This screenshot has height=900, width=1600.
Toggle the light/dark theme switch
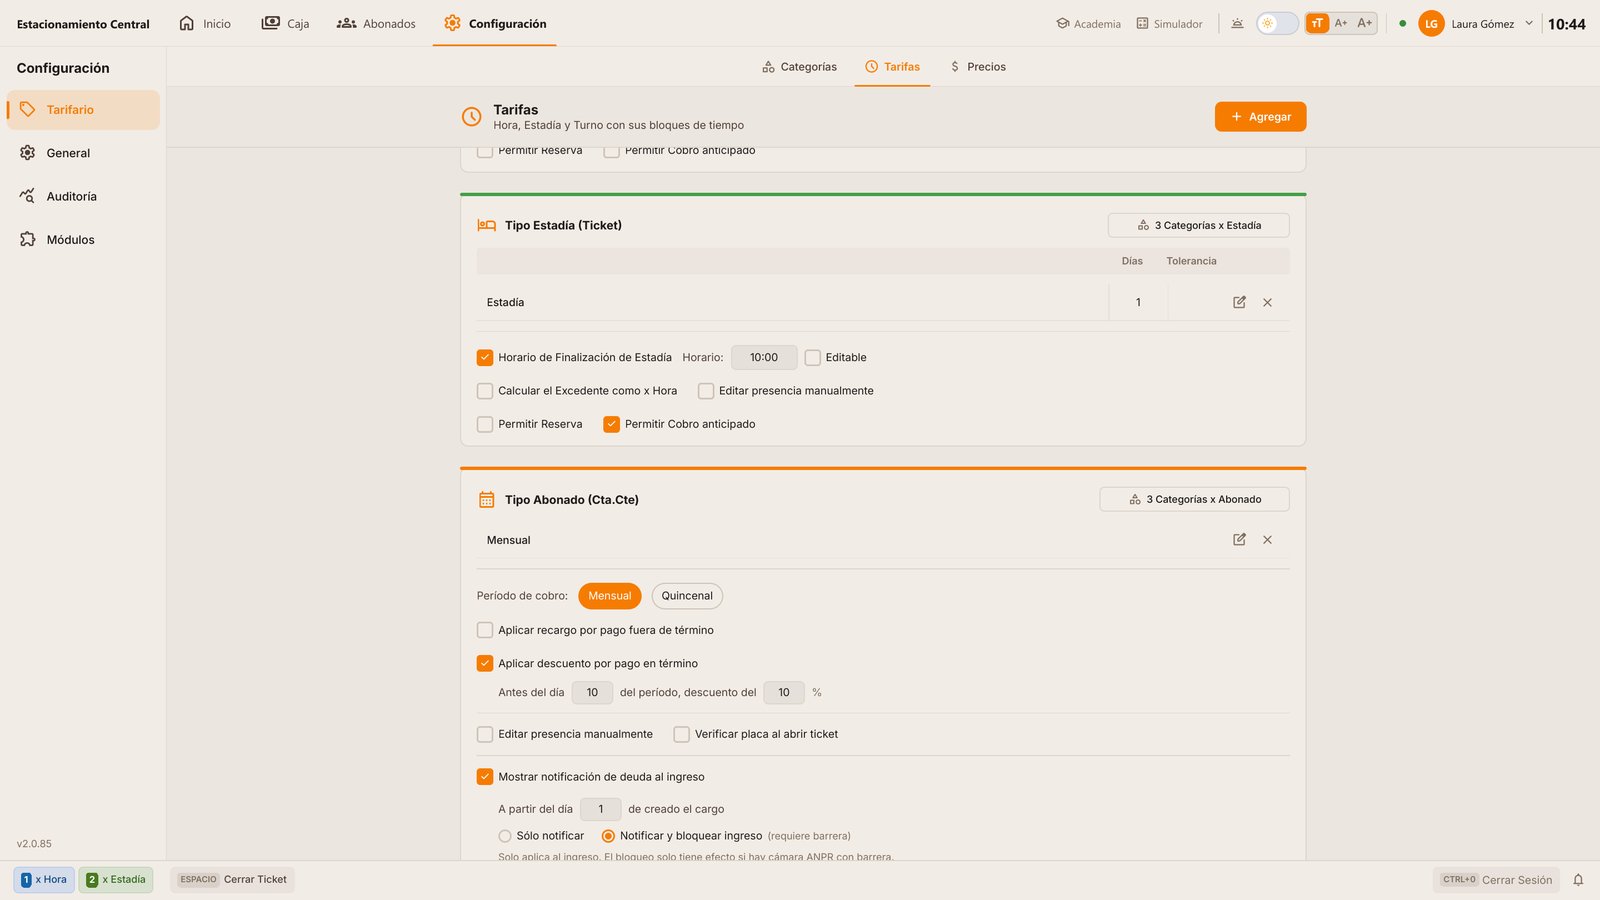click(1277, 23)
